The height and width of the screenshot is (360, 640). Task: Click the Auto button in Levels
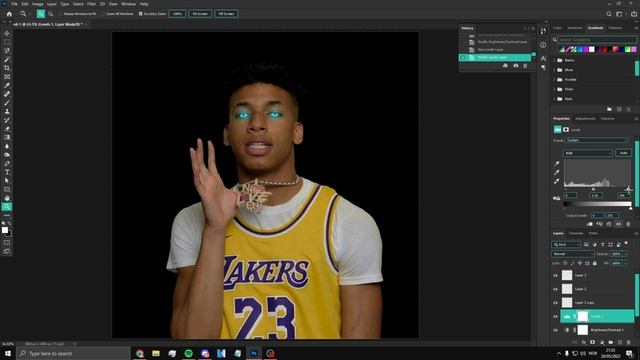pos(623,153)
